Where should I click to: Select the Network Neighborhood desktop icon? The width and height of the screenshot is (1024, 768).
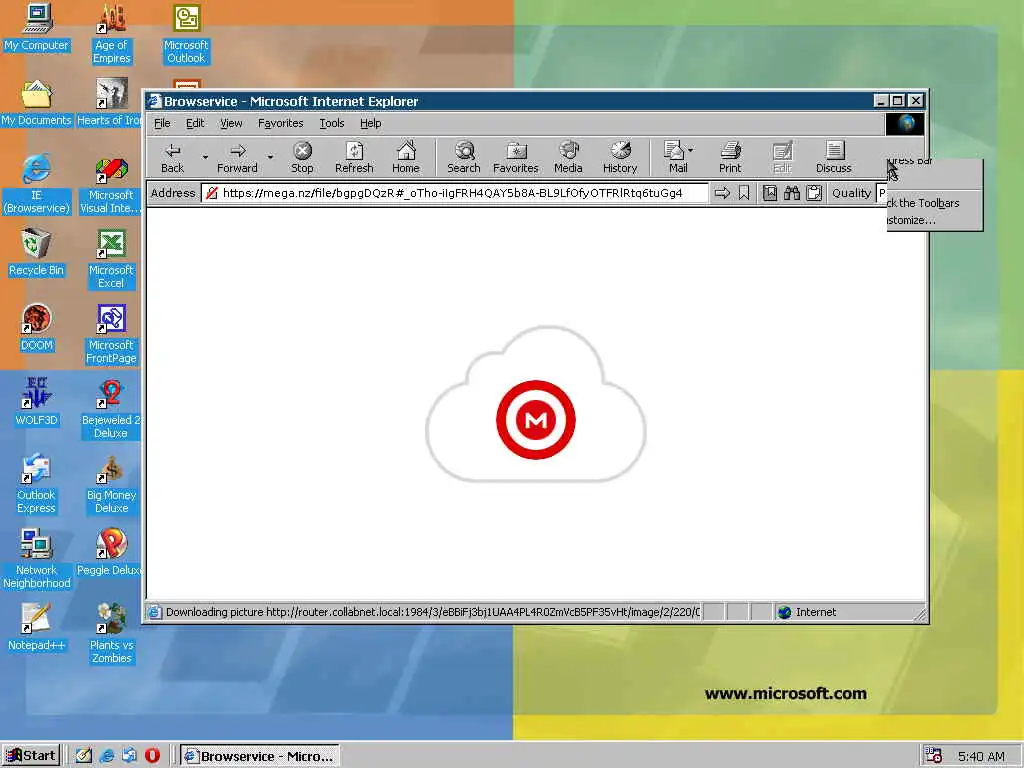pos(37,559)
